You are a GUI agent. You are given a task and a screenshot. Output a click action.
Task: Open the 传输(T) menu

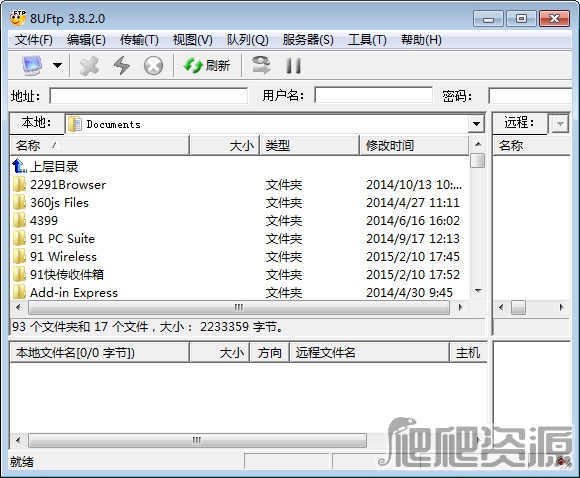(x=139, y=40)
